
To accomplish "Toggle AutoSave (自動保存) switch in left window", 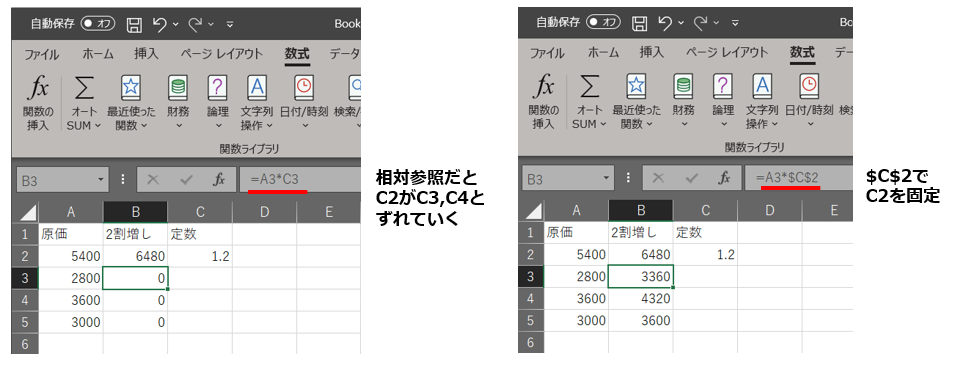I will pyautogui.click(x=98, y=24).
